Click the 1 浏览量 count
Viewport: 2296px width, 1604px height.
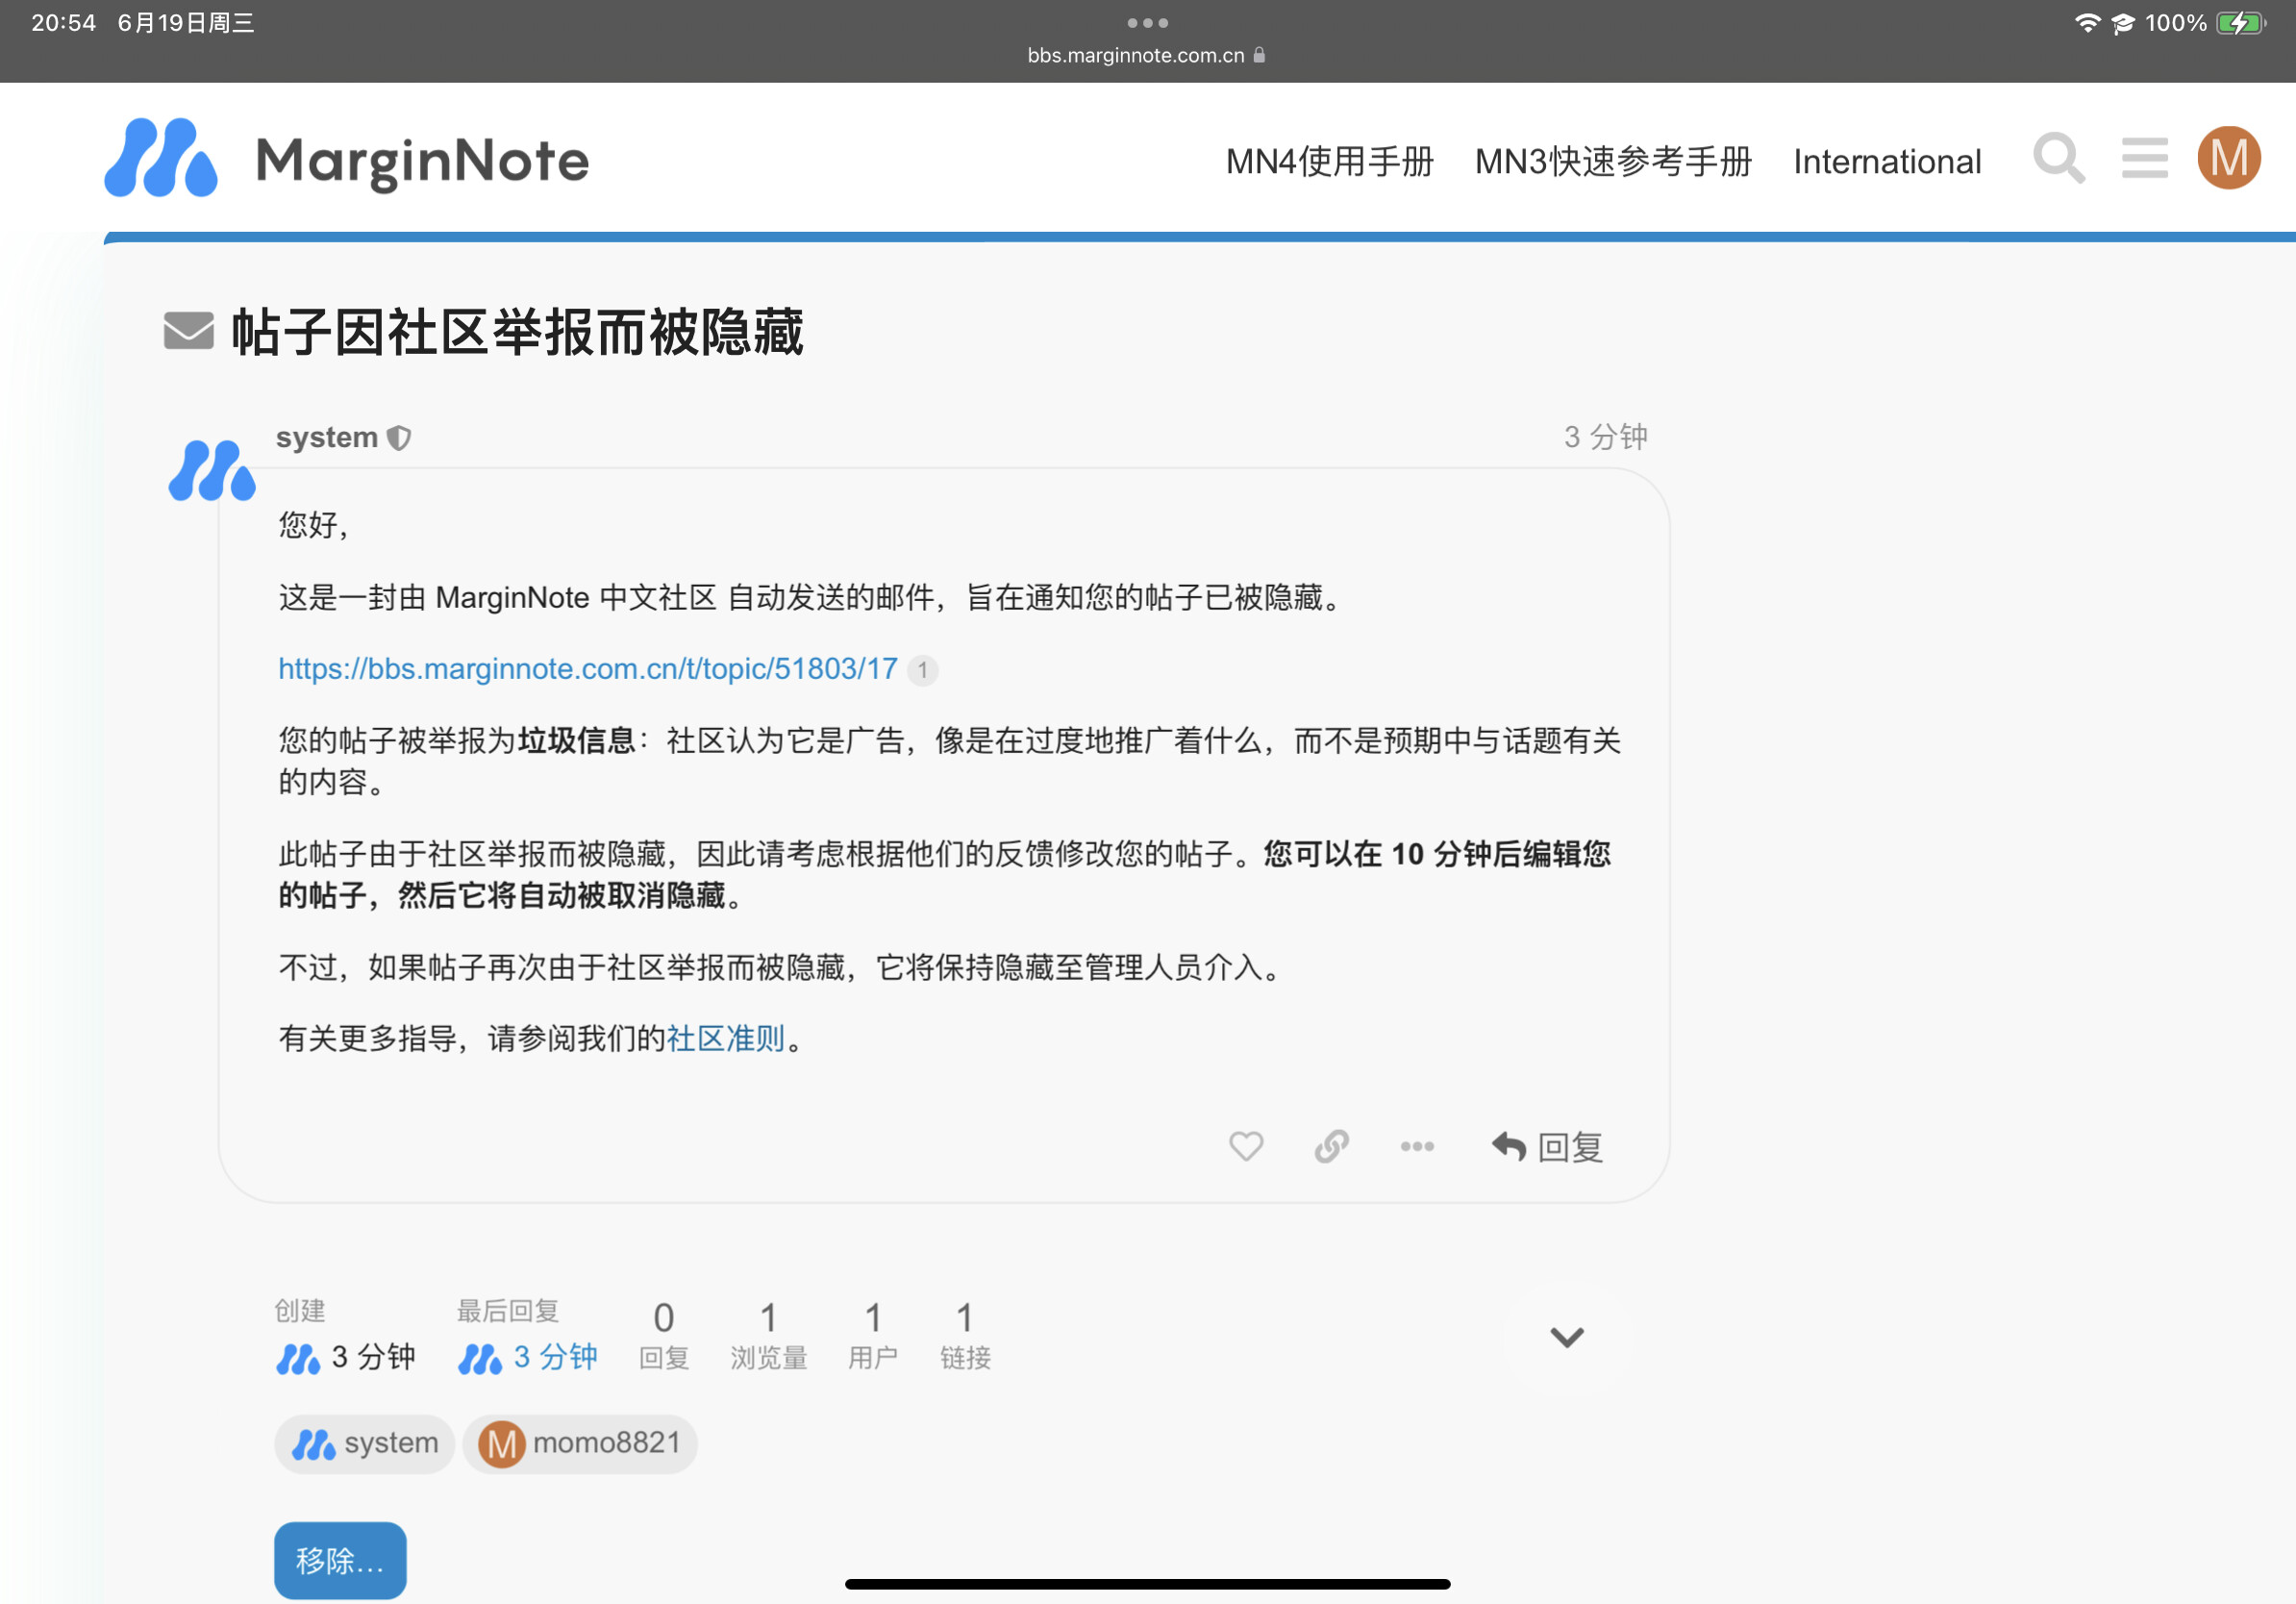(768, 1336)
